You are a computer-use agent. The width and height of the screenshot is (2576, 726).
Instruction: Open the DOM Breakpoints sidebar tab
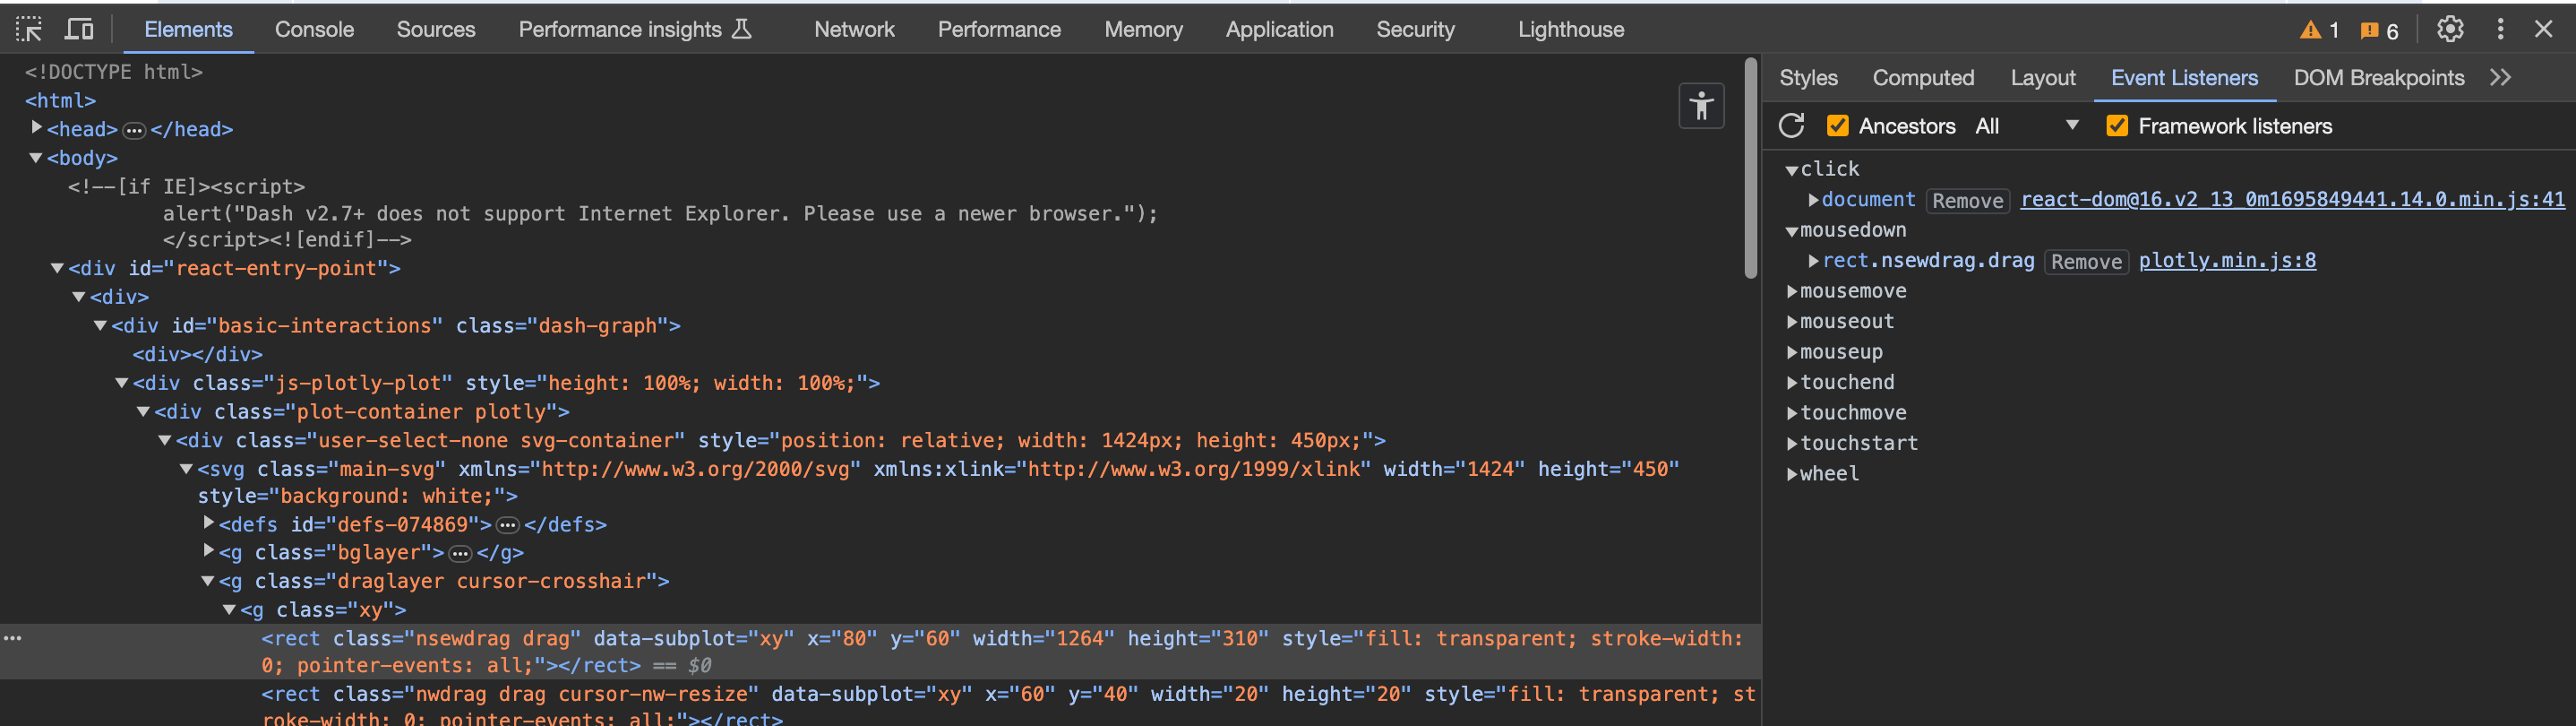click(2378, 78)
